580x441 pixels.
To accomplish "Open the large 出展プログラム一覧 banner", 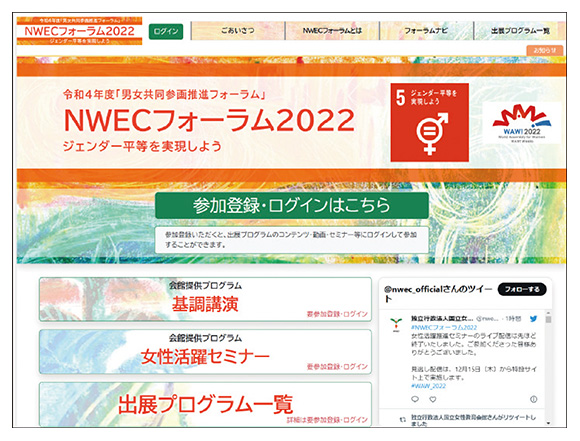I will [x=205, y=404].
